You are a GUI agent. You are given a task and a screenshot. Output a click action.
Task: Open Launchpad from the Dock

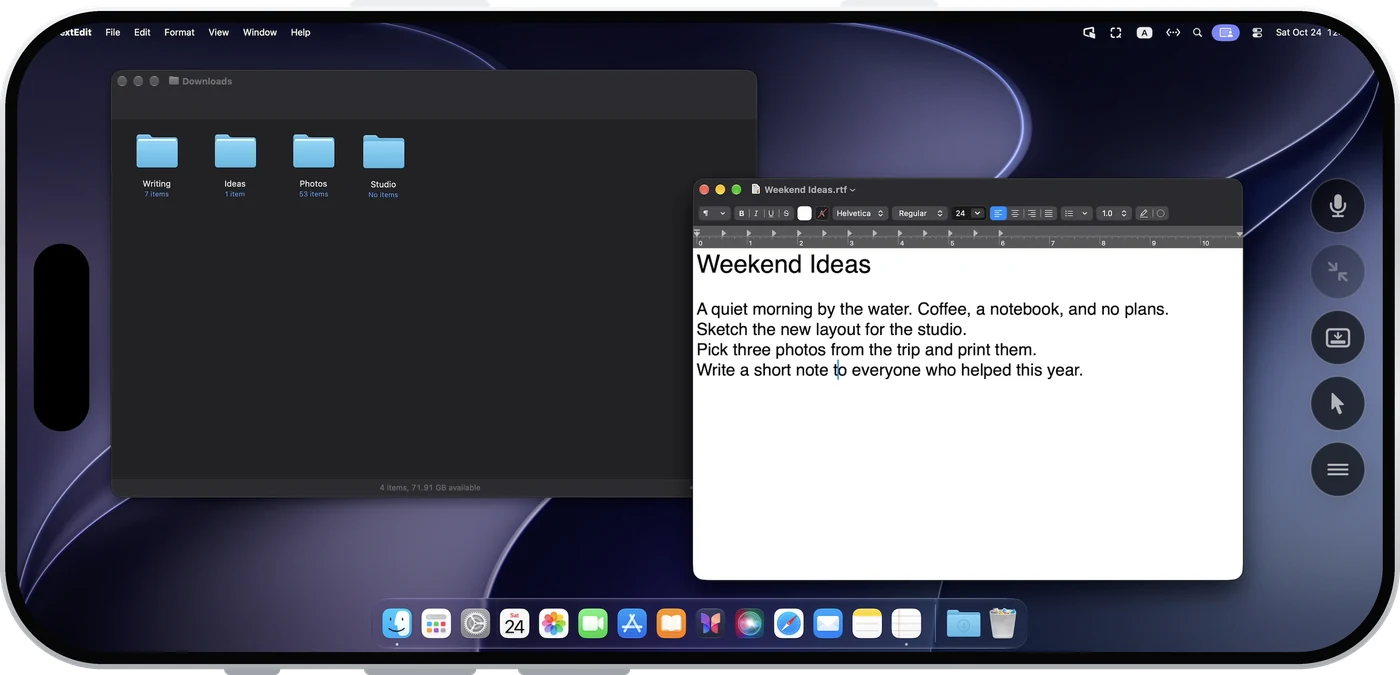pyautogui.click(x=436, y=624)
